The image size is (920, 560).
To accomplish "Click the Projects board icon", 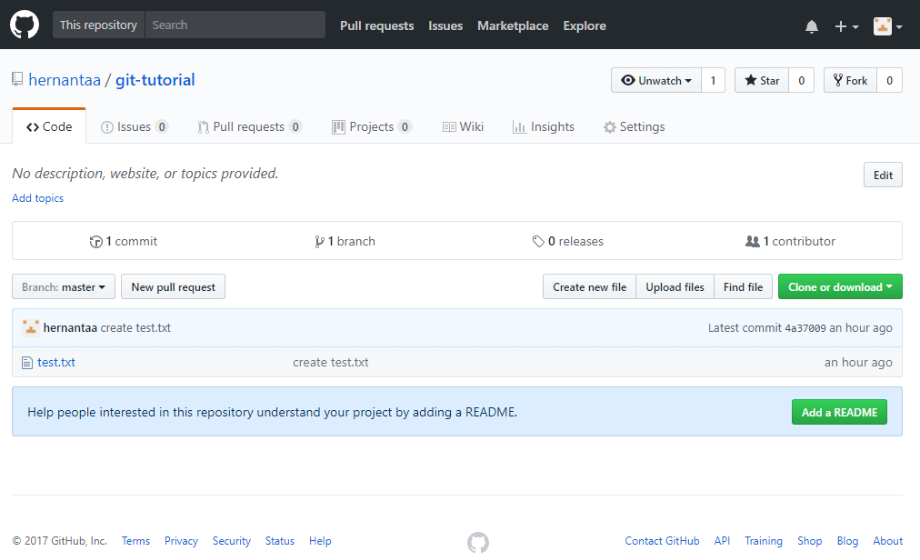I will (x=338, y=127).
